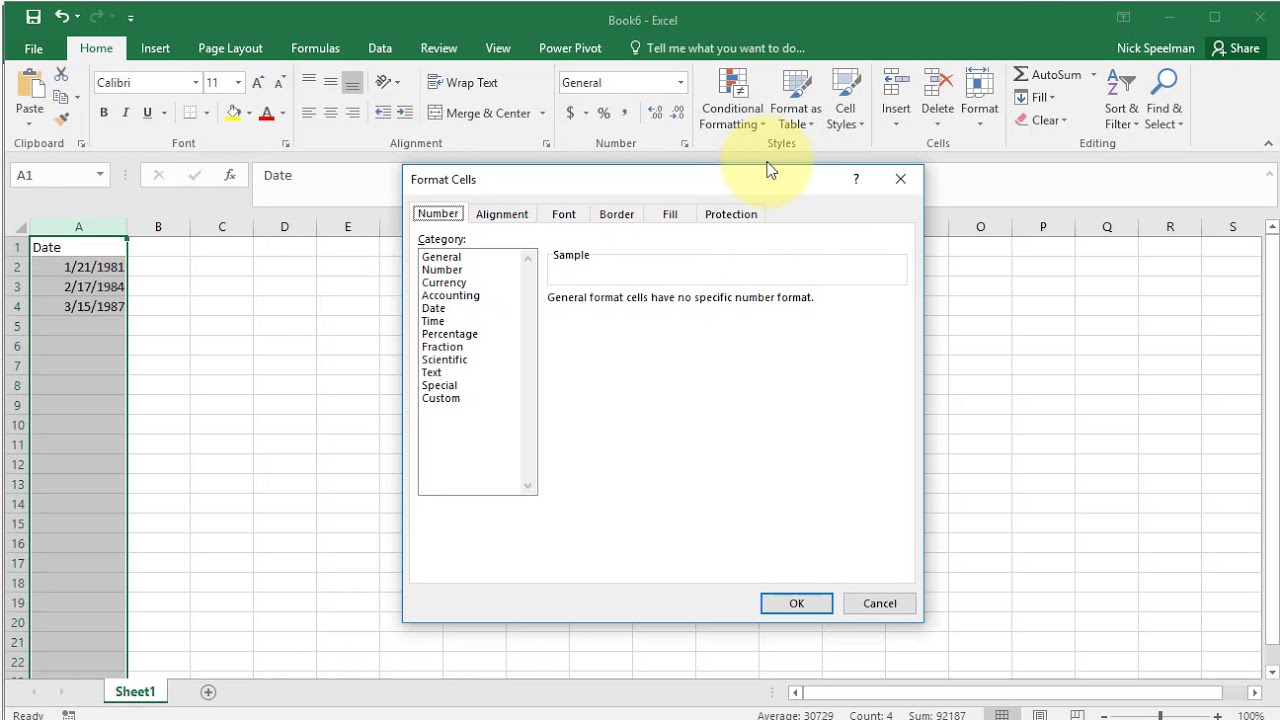Click the Share button
This screenshot has width=1280, height=720.
click(x=1235, y=48)
